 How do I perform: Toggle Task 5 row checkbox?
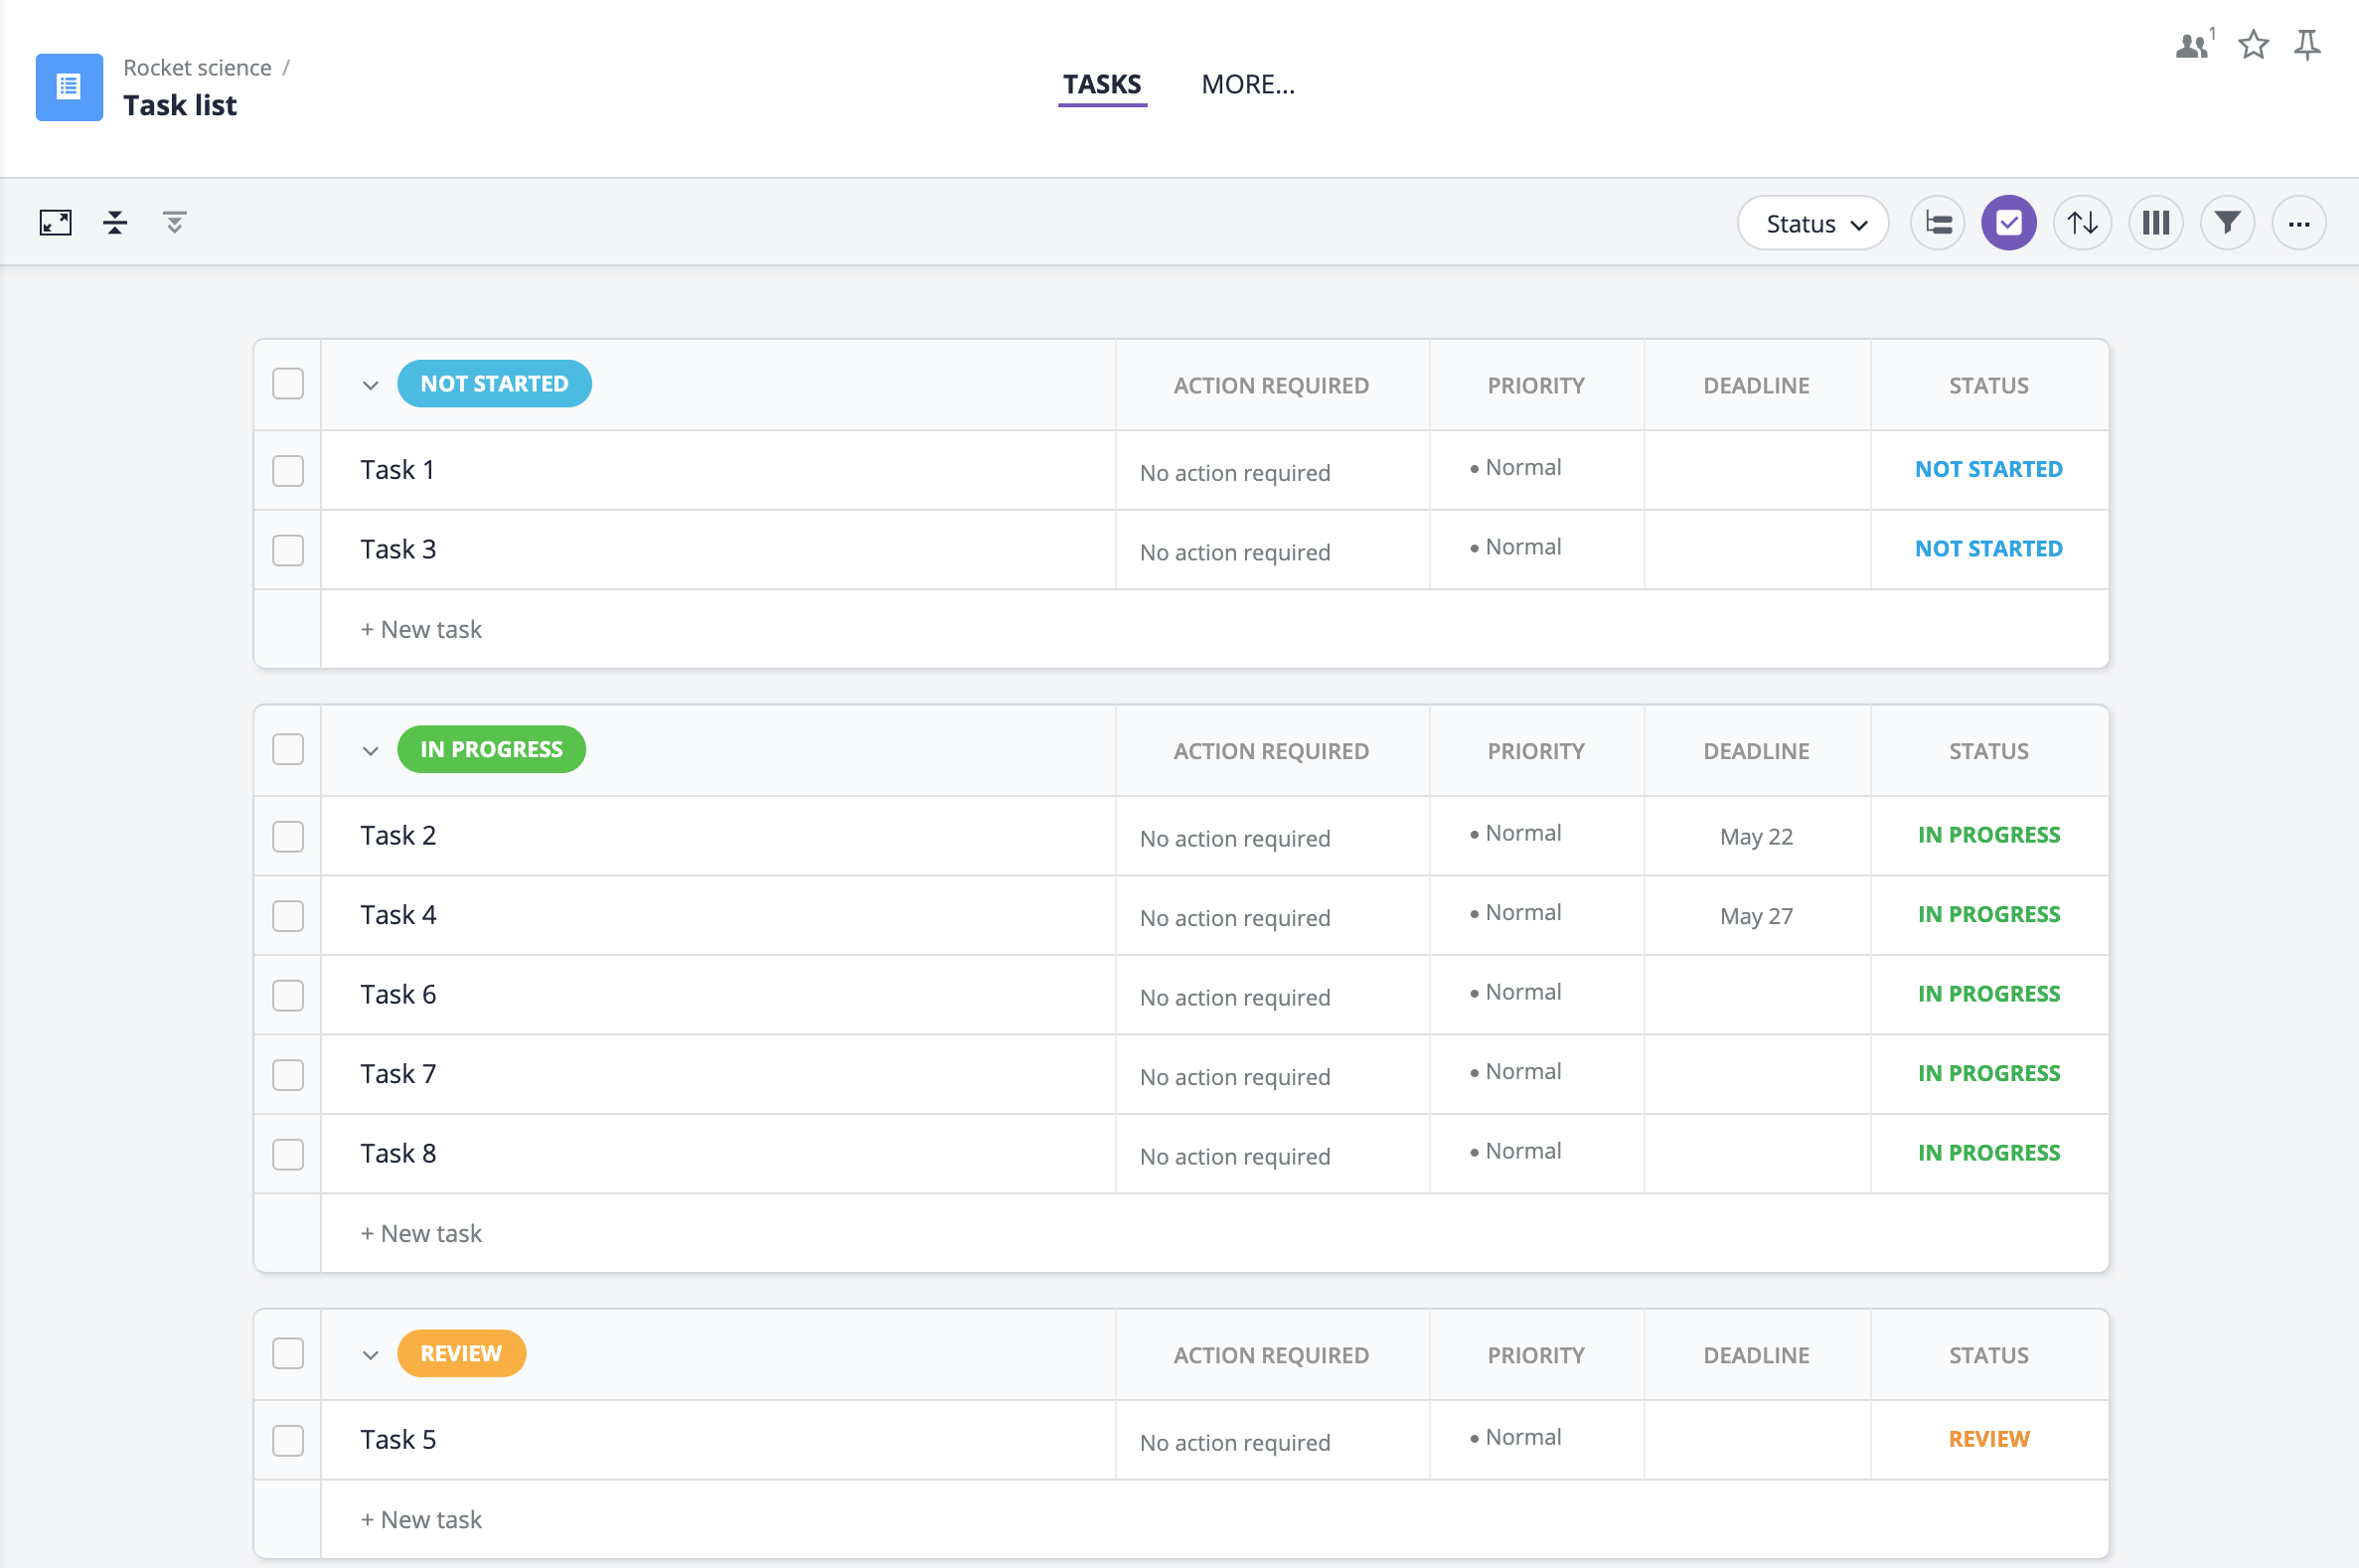287,1439
